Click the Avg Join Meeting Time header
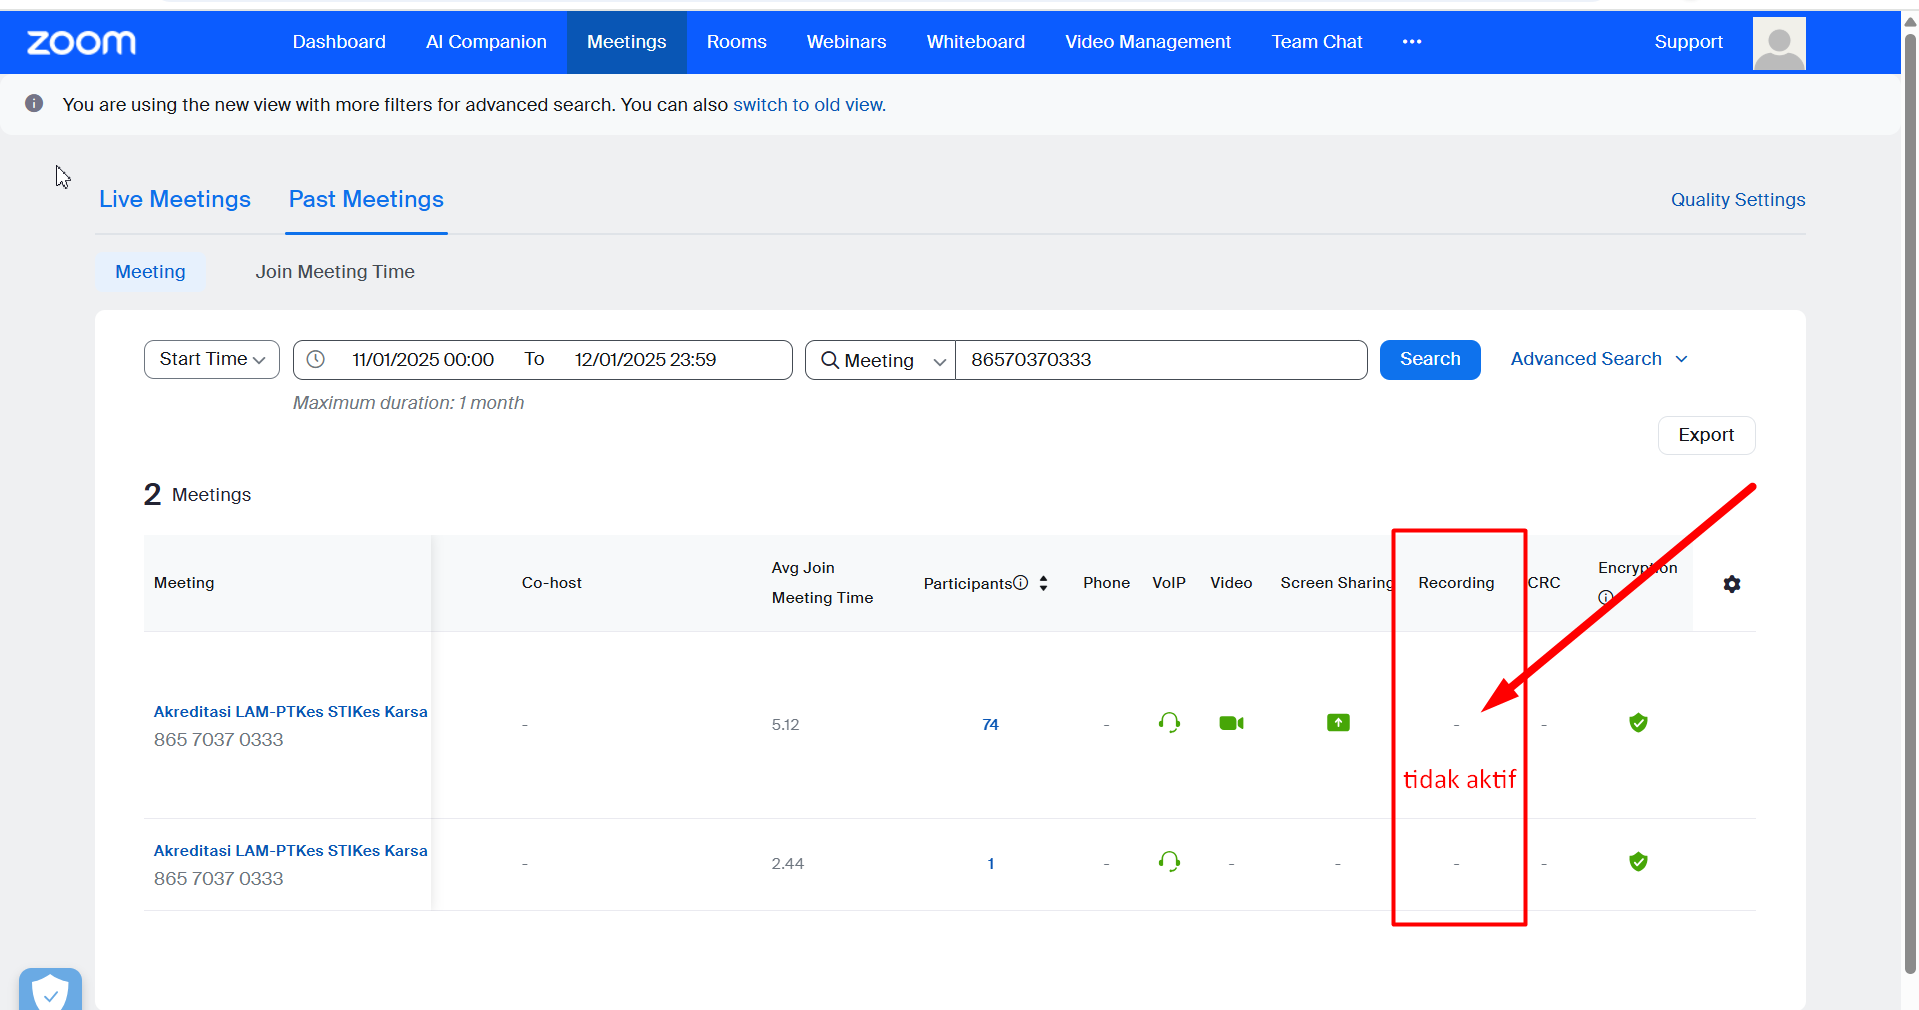Screen dimensions: 1919x1010 click(x=822, y=583)
